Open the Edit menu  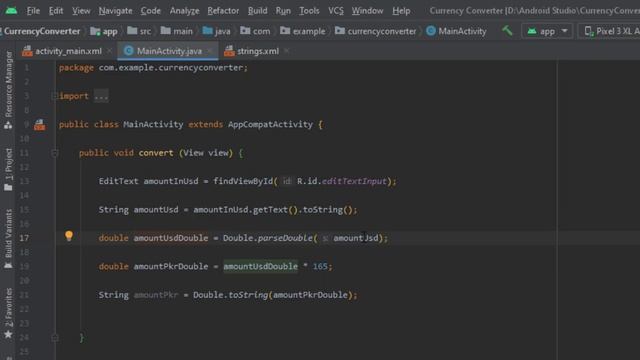tap(56, 11)
